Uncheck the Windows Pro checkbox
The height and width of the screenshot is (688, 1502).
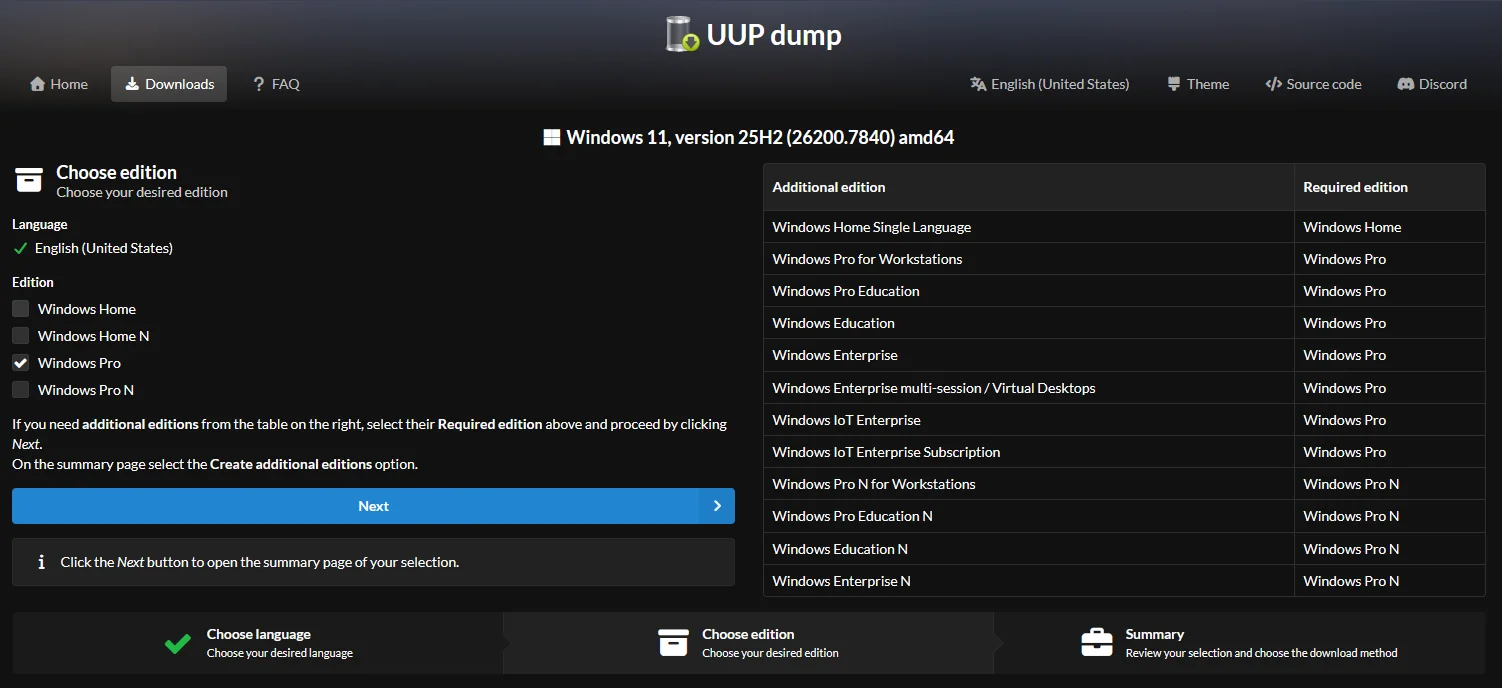[20, 363]
